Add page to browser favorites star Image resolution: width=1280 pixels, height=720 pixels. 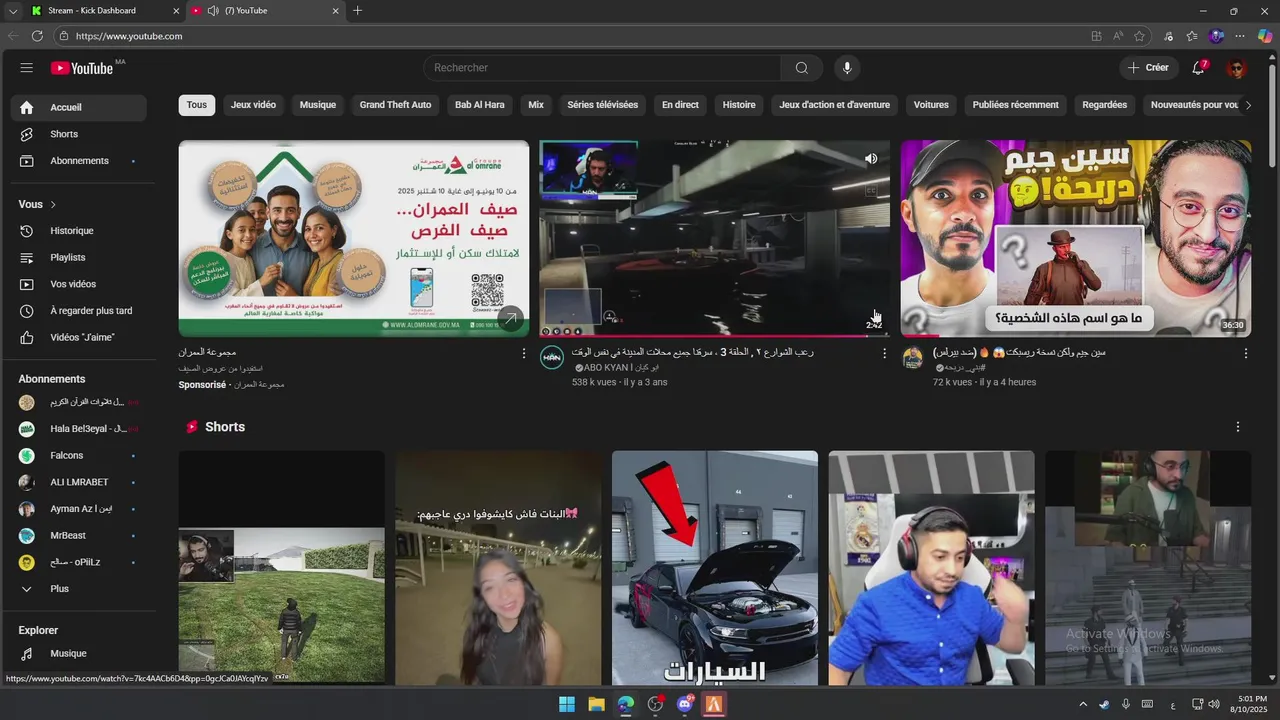coord(1139,36)
